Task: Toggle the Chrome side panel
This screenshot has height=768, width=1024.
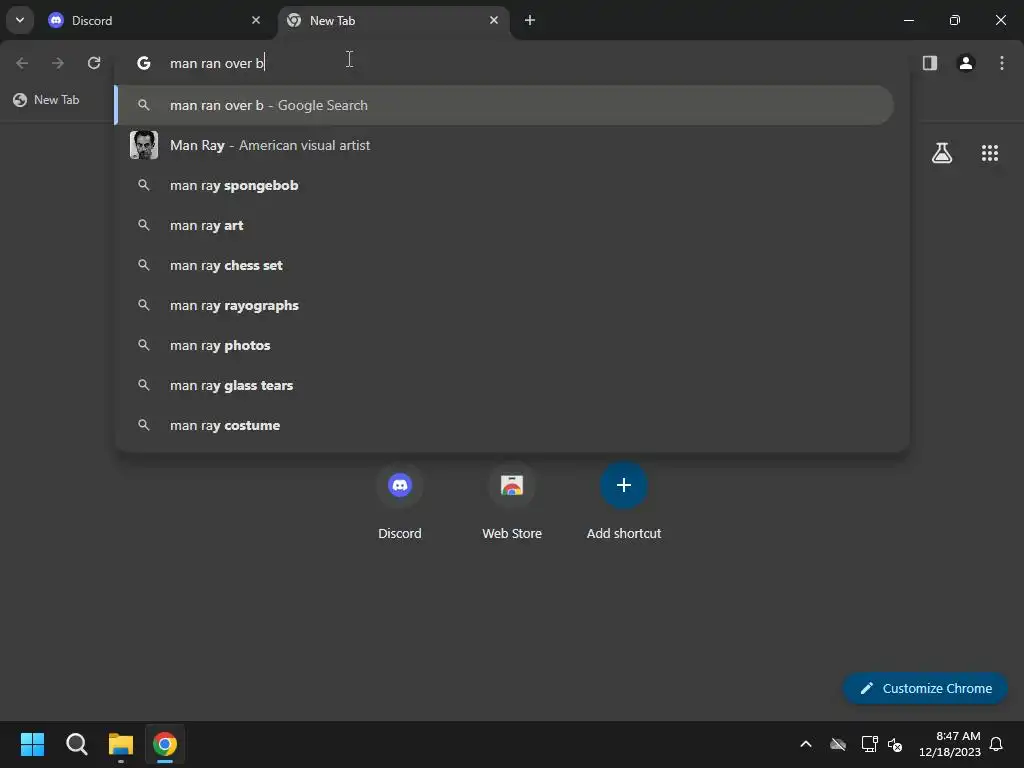Action: coord(930,63)
